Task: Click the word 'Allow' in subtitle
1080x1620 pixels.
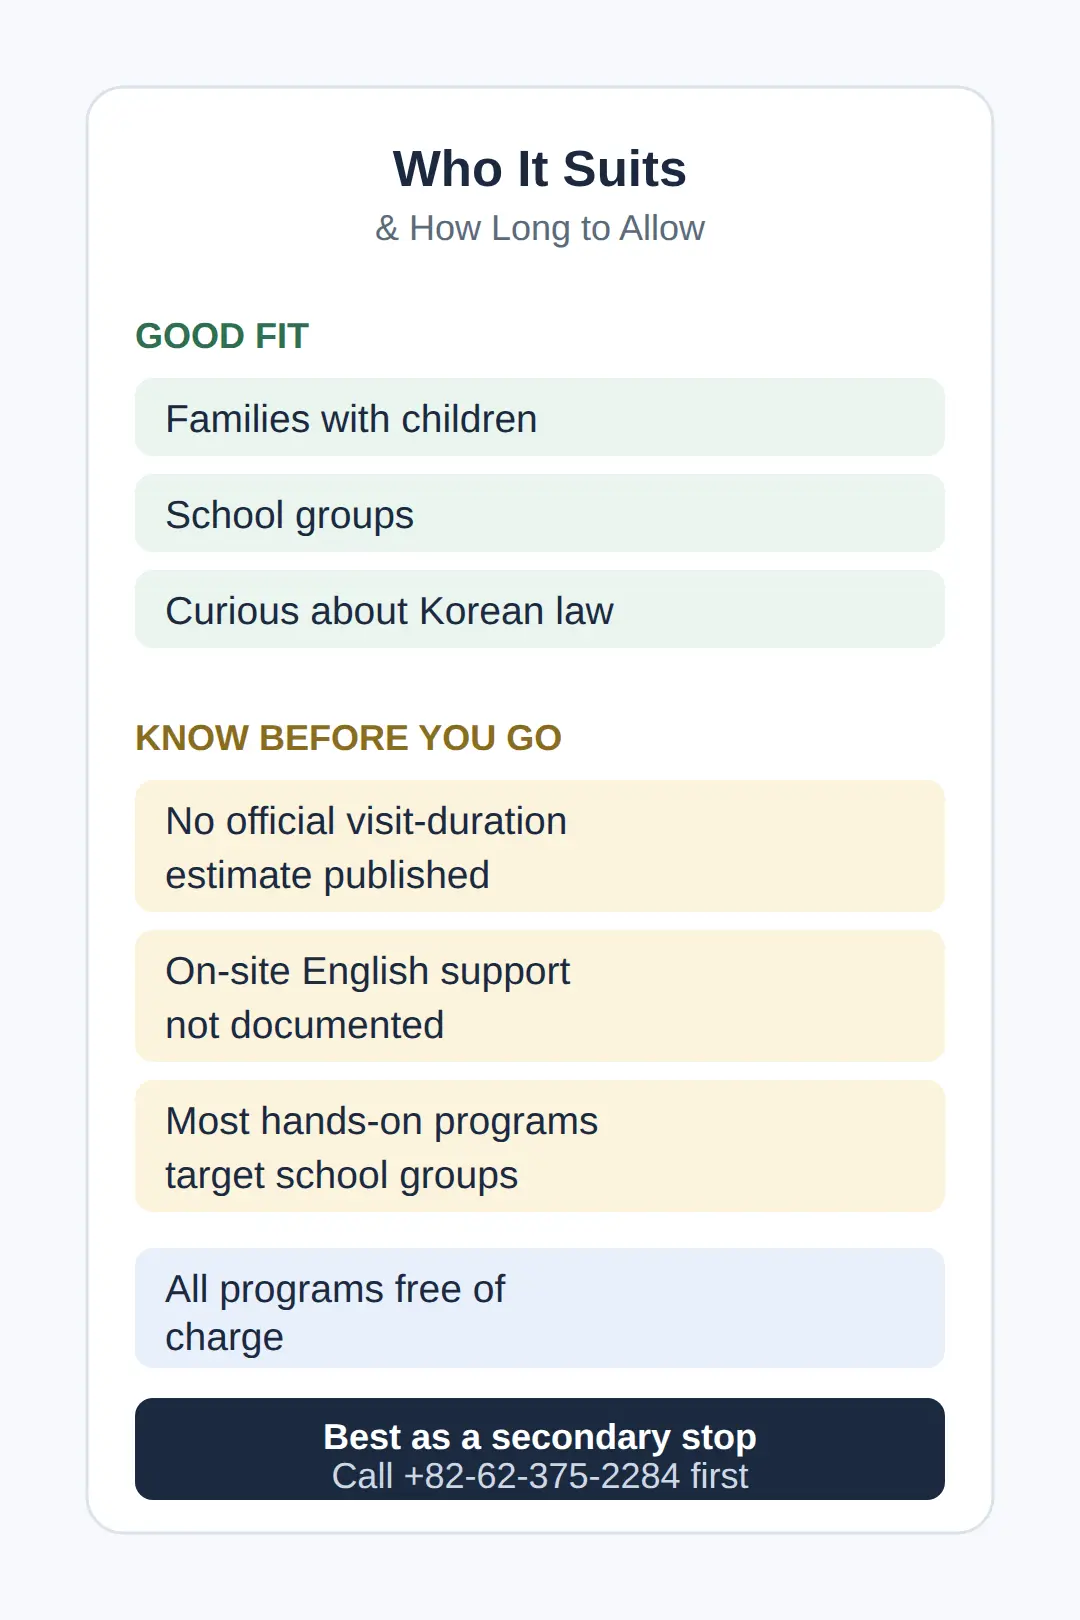Action: 662,228
